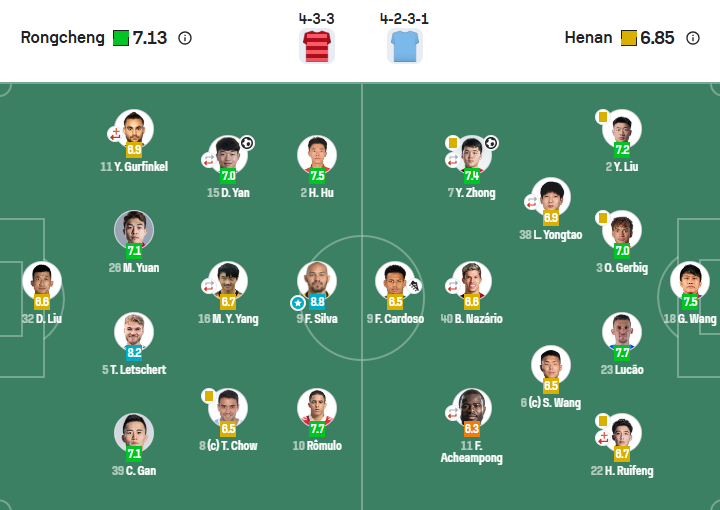The image size is (720, 510).
Task: Open T. Letschert player name link
Action: [x=133, y=370]
